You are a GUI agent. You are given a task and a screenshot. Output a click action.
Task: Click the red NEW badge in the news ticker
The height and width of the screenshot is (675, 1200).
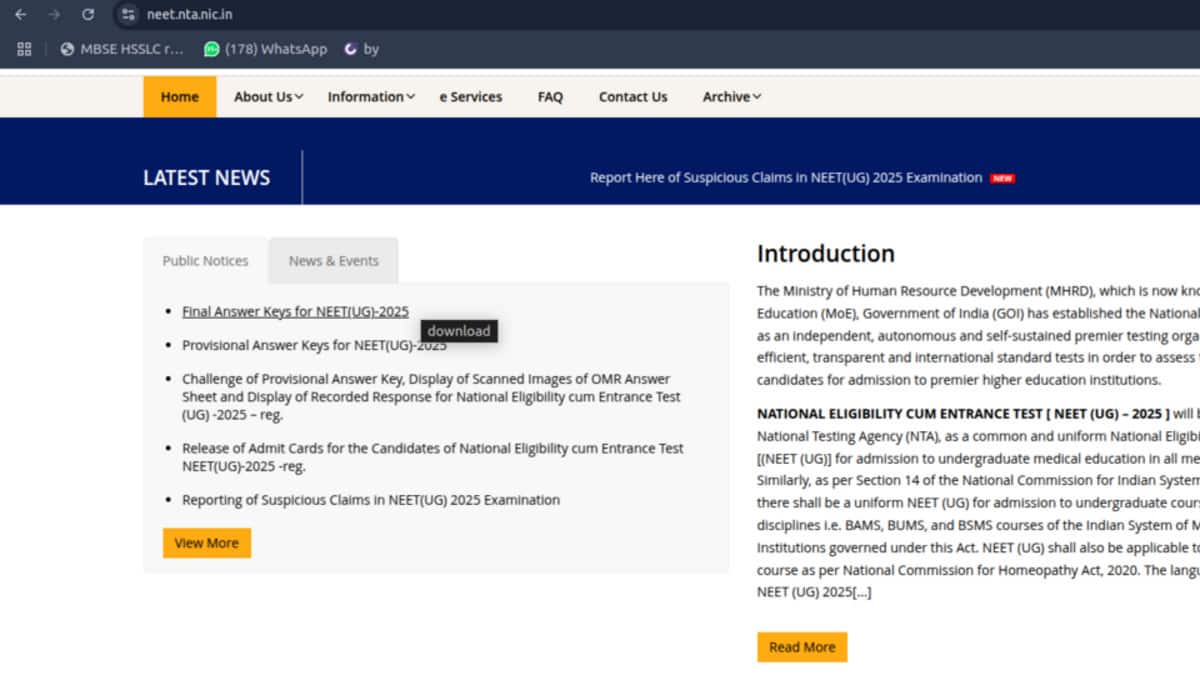(x=1002, y=179)
